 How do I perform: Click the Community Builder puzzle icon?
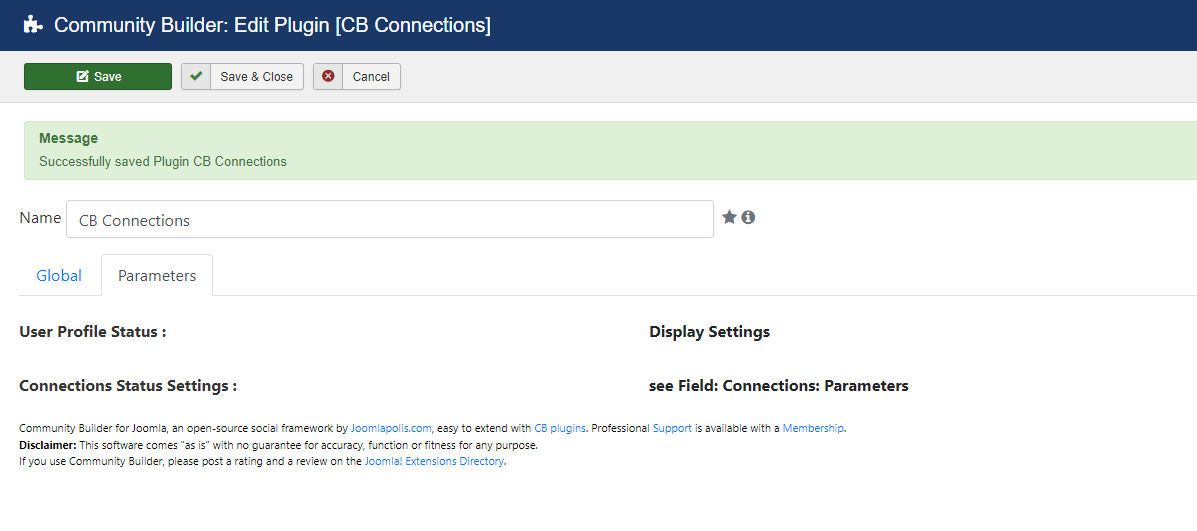coord(33,25)
